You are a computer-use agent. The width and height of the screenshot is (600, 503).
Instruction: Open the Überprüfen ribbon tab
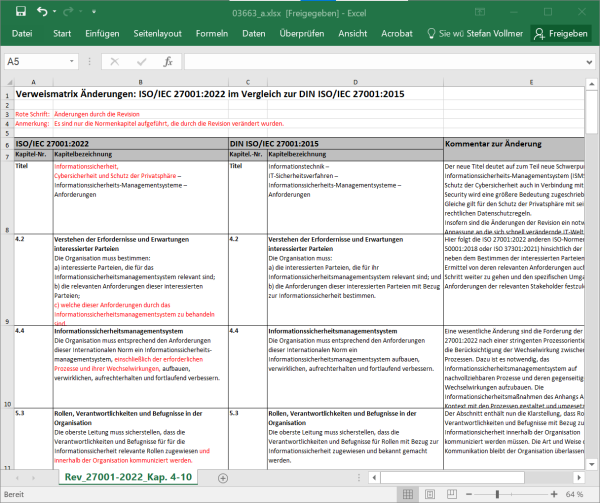[x=301, y=34]
